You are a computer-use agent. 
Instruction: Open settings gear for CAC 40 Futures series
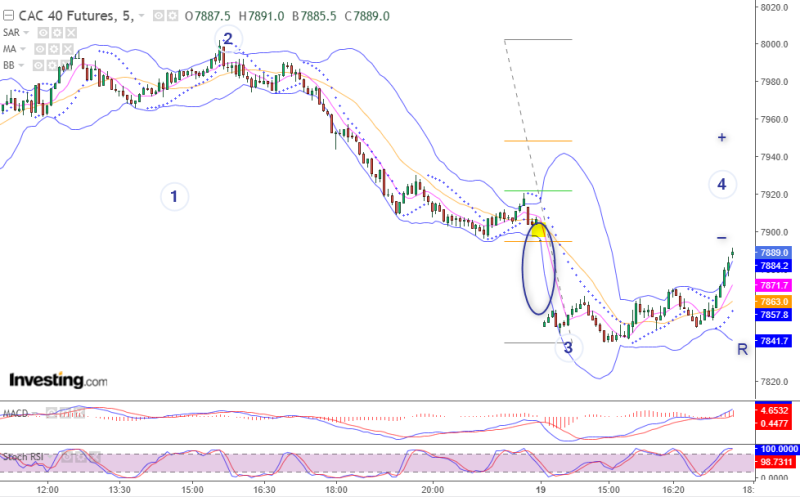tap(172, 16)
